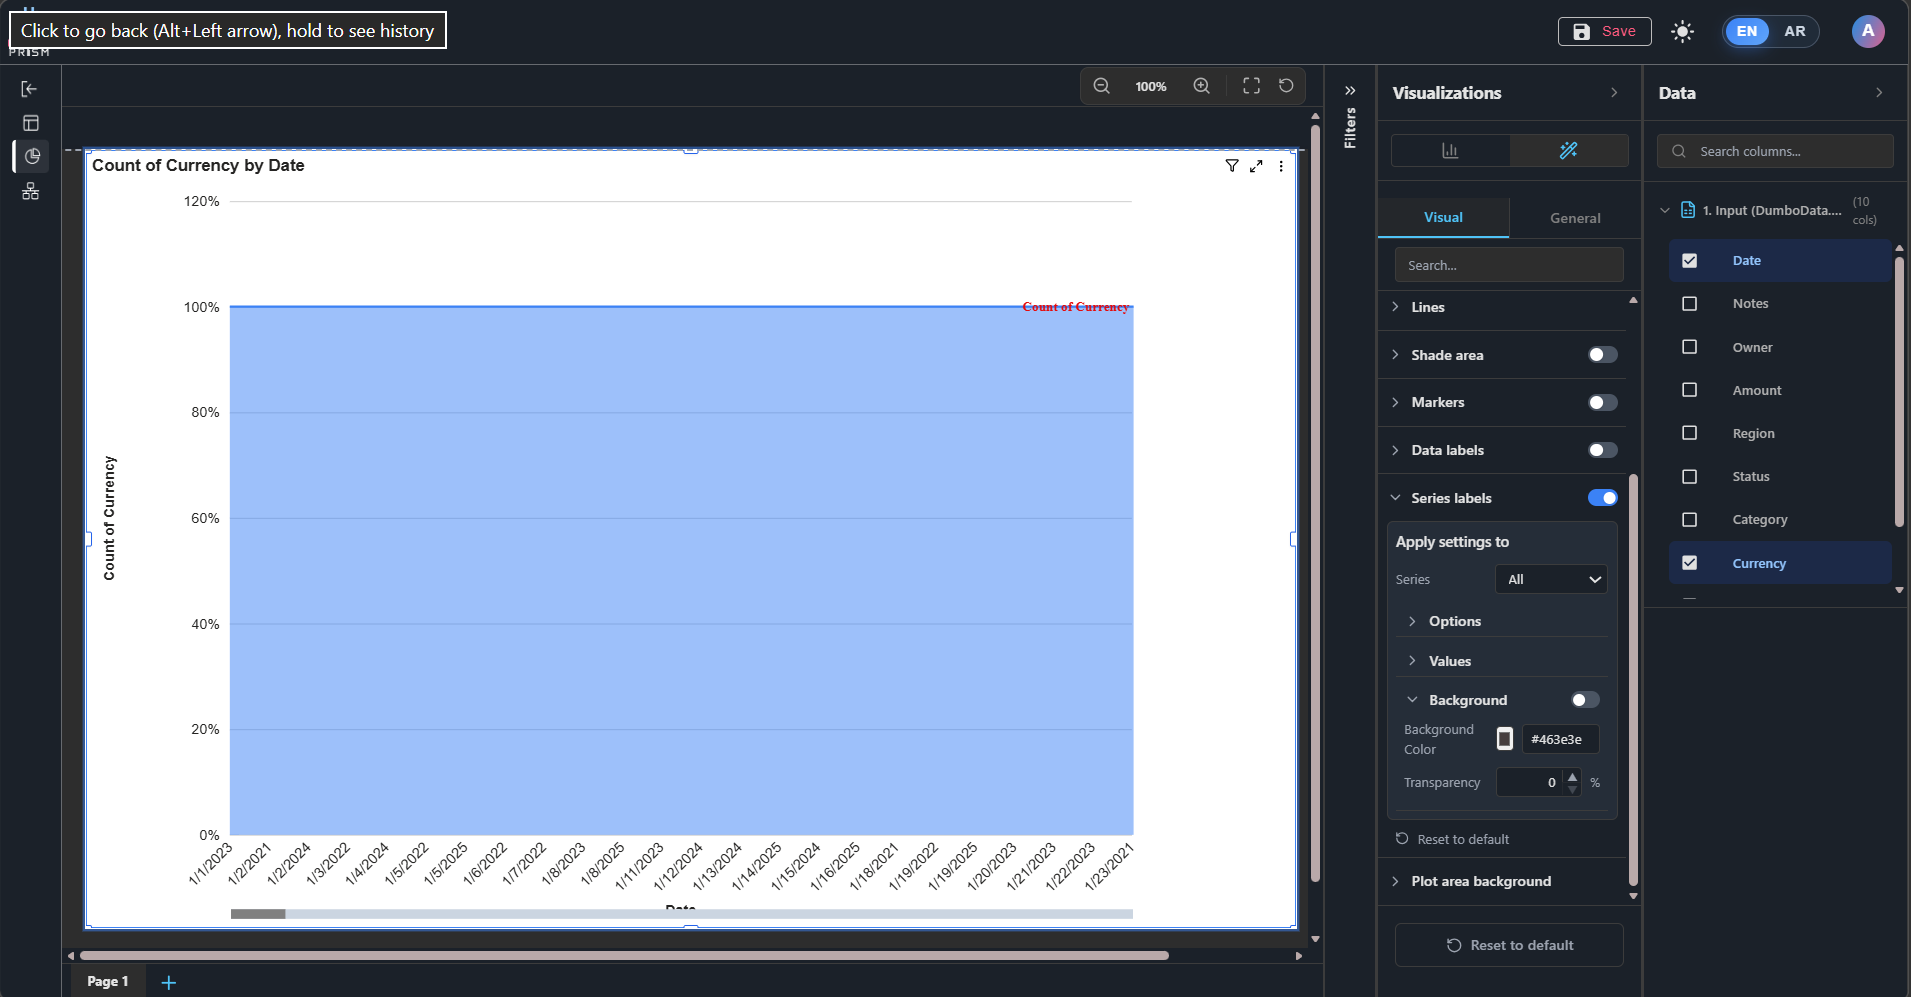Open the chart's three-dot options menu
This screenshot has height=997, width=1911.
pyautogui.click(x=1281, y=166)
